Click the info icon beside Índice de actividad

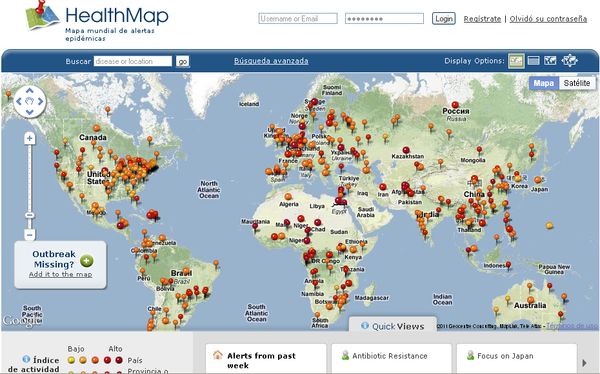26,359
